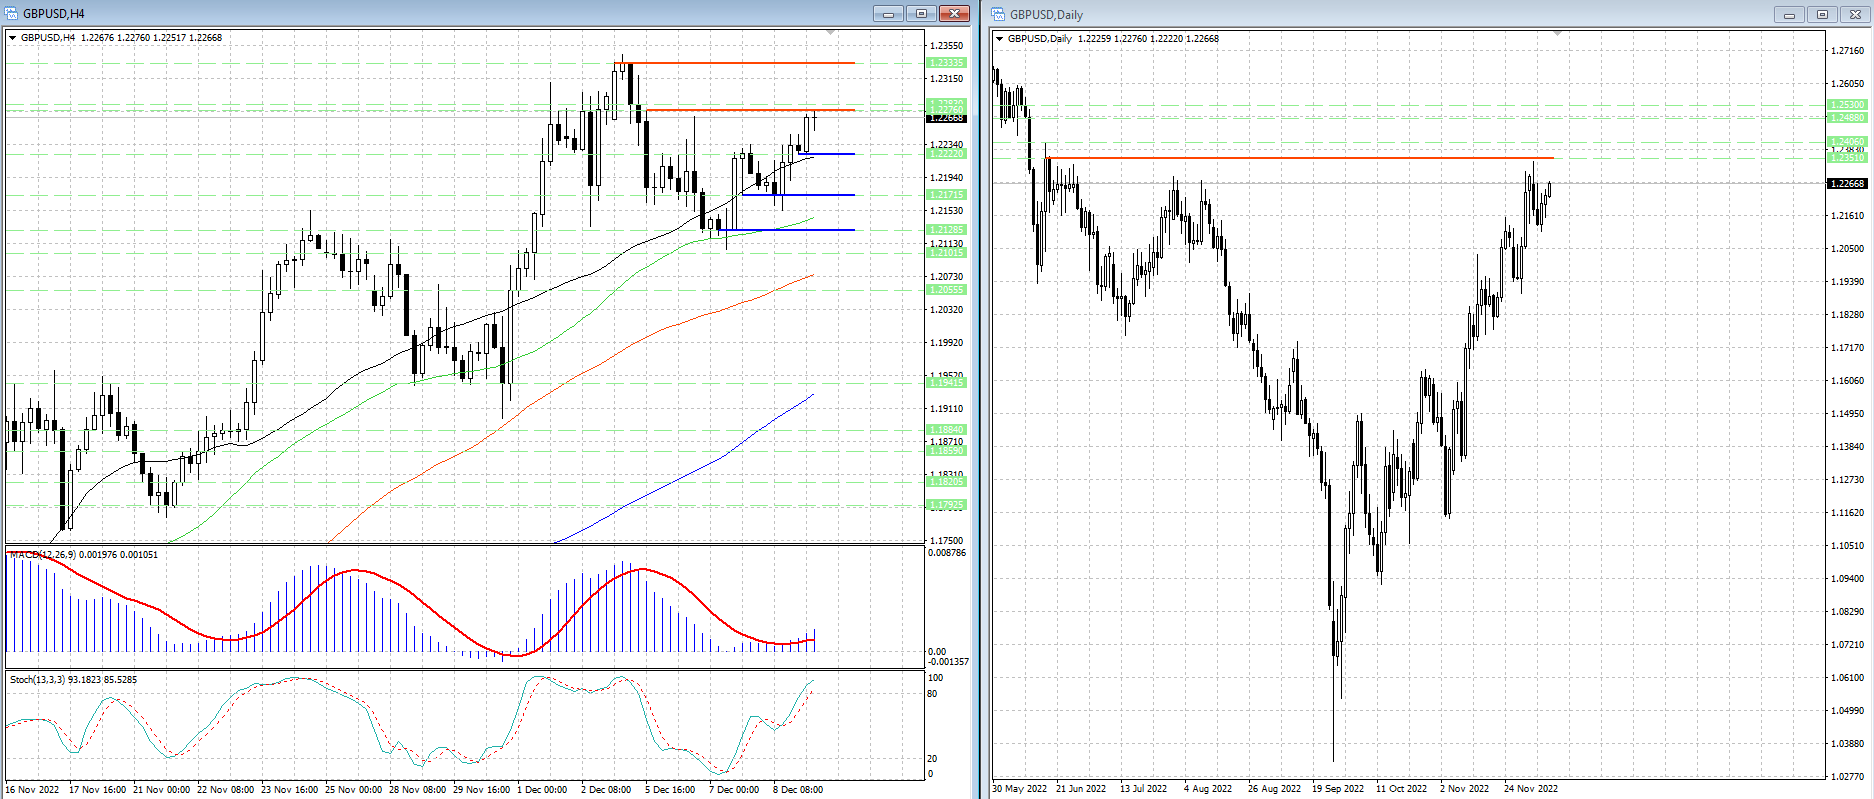This screenshot has height=799, width=1874.
Task: Click the green 1.25300 level label on Daily
Action: (x=1846, y=105)
